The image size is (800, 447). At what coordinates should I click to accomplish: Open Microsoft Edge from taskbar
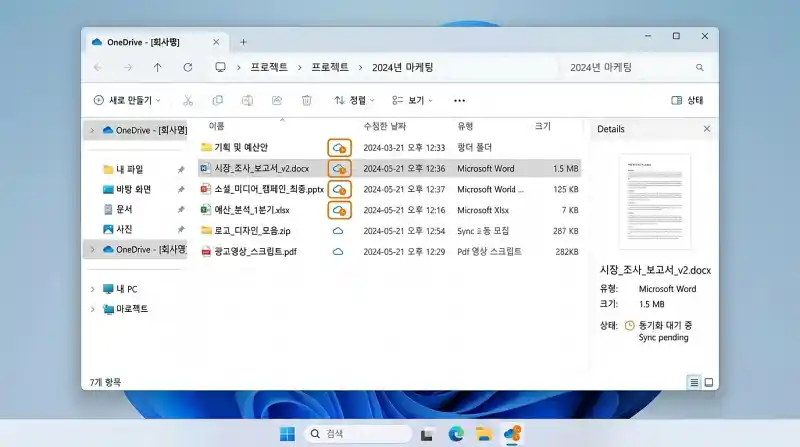click(456, 434)
